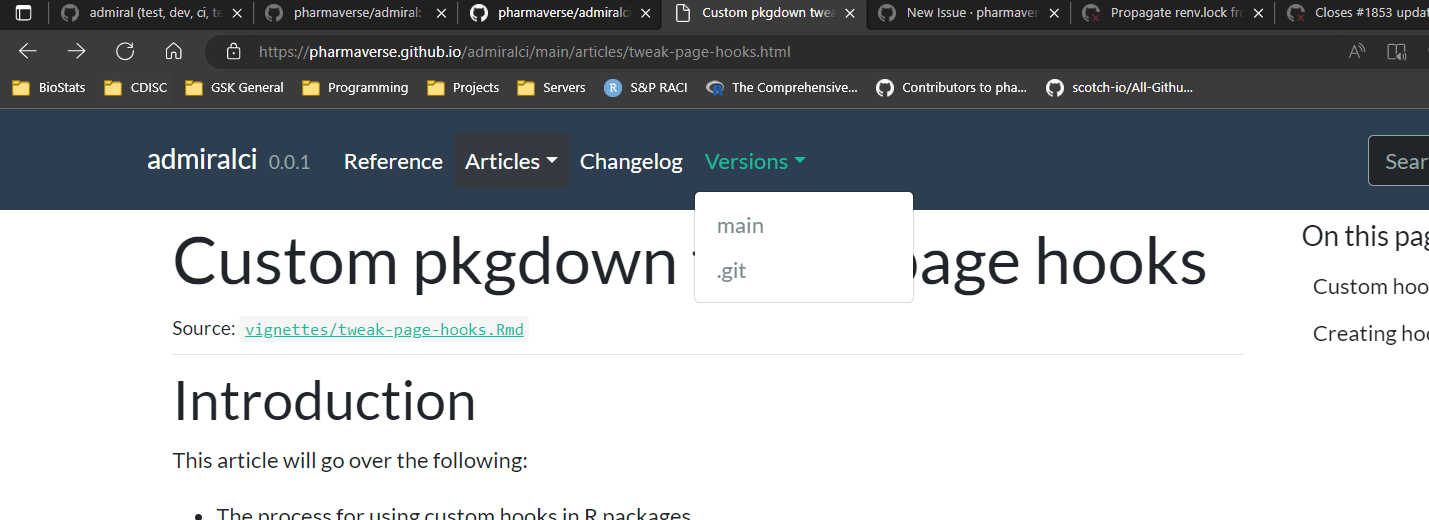This screenshot has width=1429, height=520.
Task: View site information via the lock icon
Action: (x=234, y=51)
